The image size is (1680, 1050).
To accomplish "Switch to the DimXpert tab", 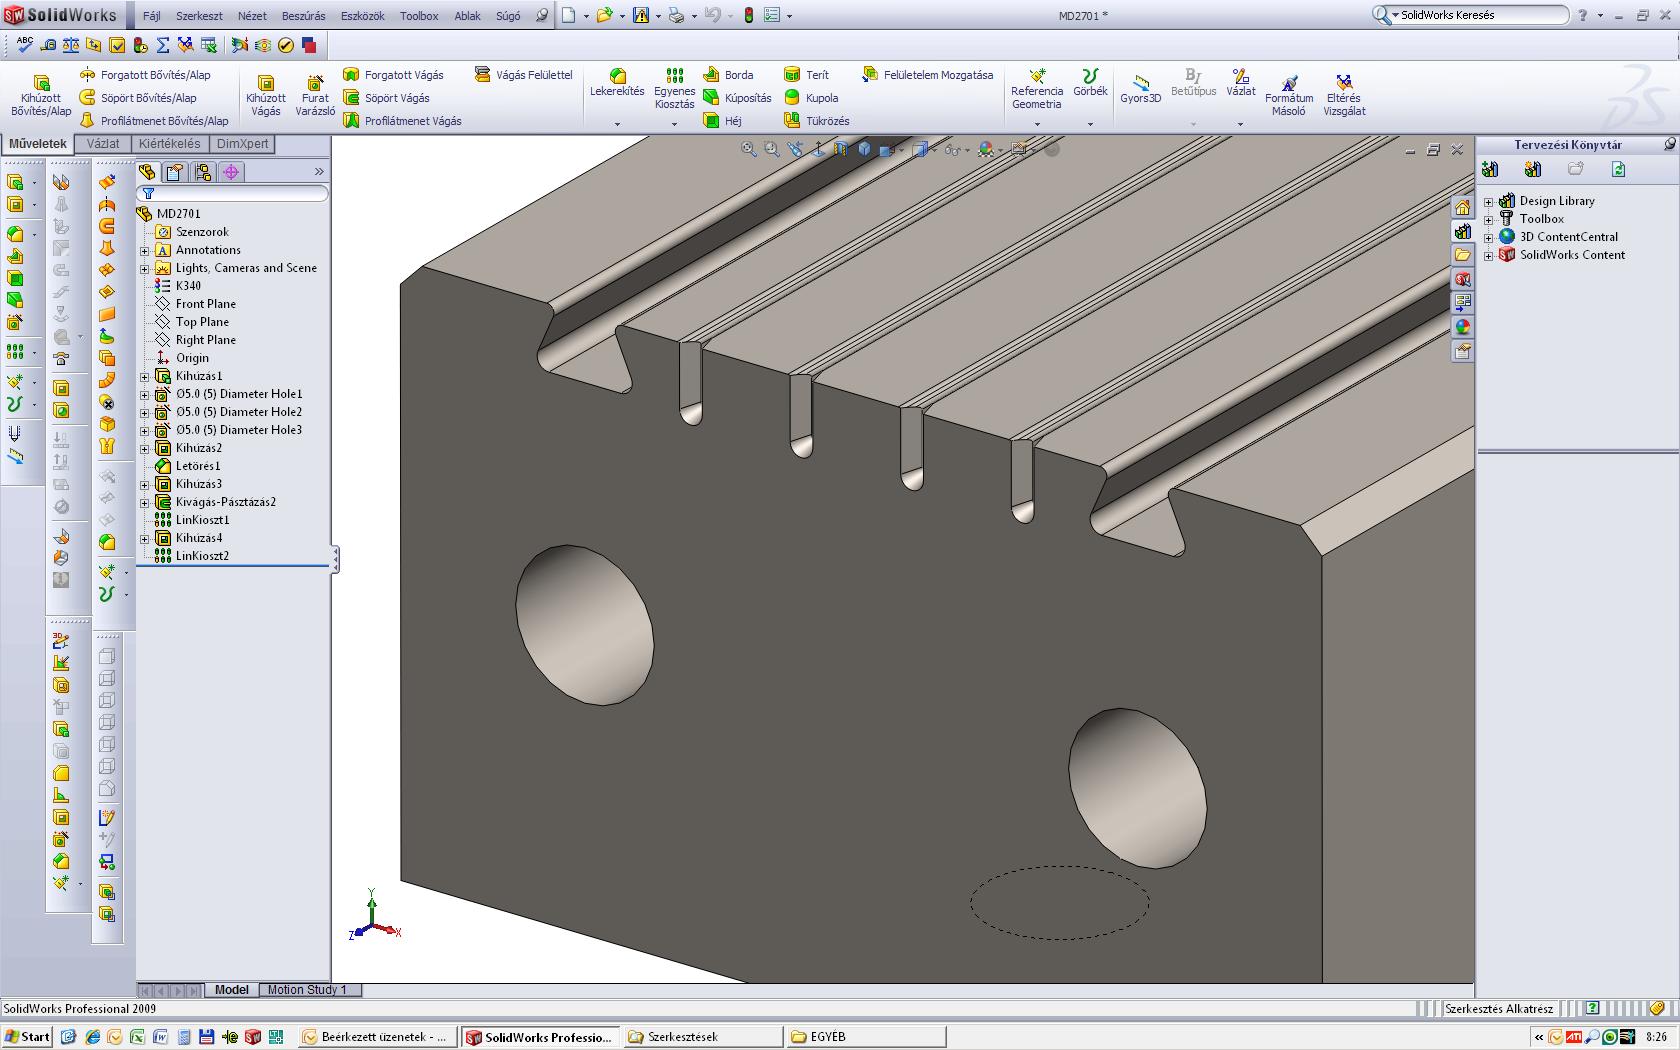I will 243,144.
